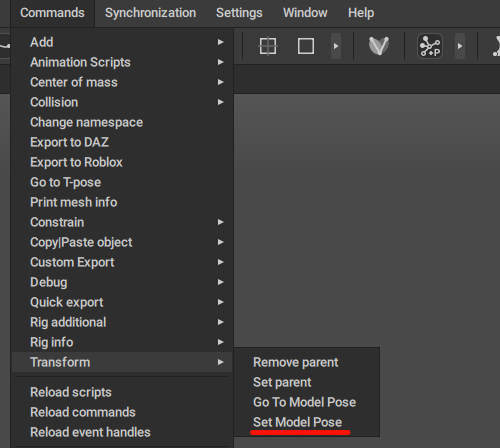Expand arrow next to single viewport icon
This screenshot has height=448, width=500.
[x=336, y=46]
